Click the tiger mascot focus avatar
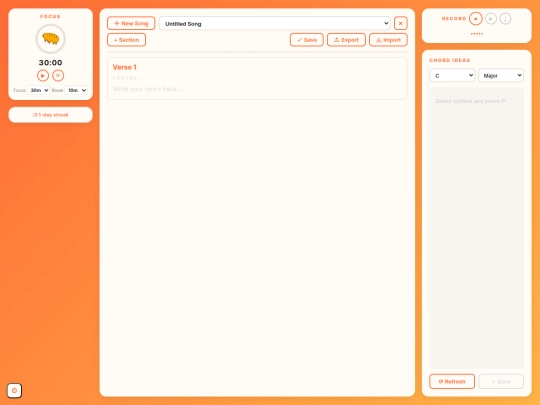This screenshot has width=540, height=405. pos(51,39)
